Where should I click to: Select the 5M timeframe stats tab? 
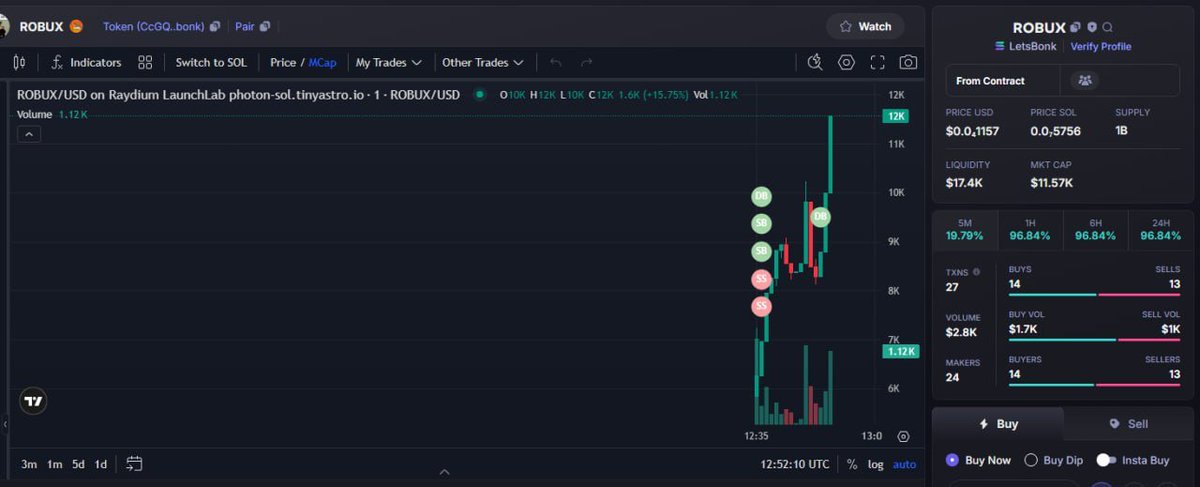tap(964, 229)
